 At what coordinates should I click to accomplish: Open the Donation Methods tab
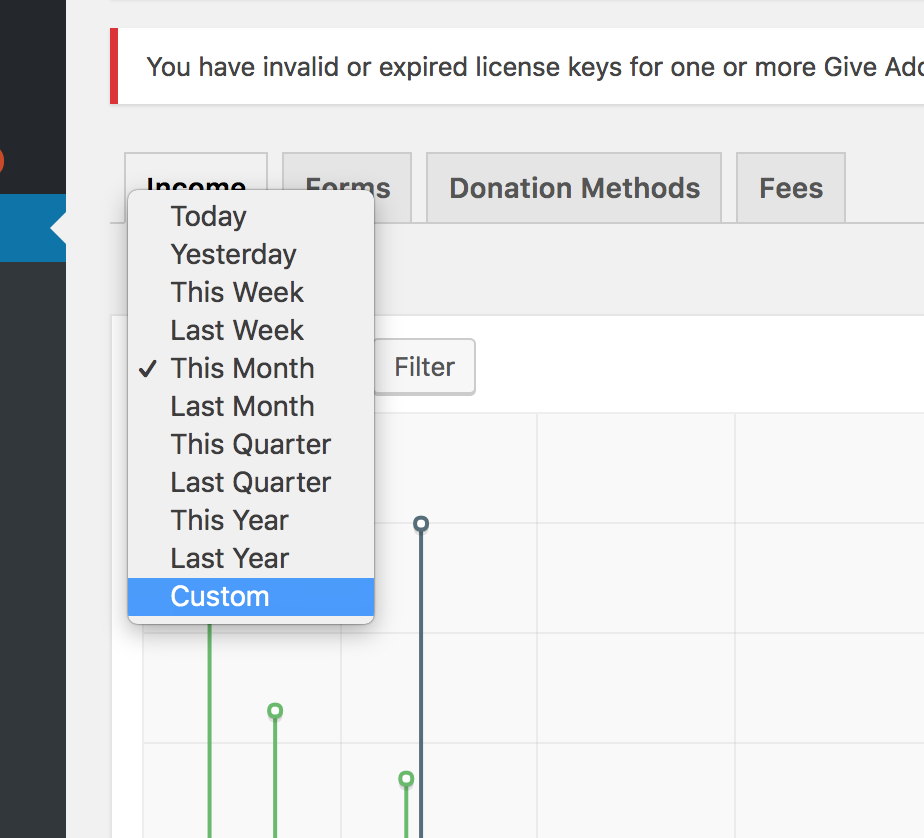click(x=573, y=187)
